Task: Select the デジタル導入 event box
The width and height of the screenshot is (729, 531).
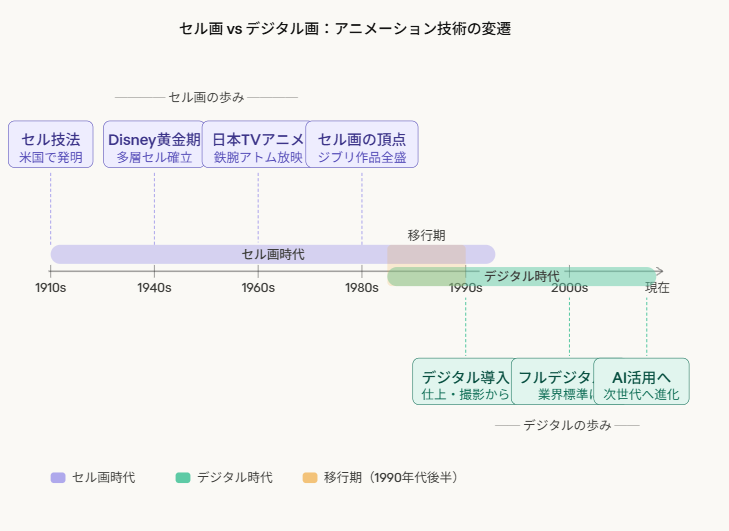Action: [463, 381]
